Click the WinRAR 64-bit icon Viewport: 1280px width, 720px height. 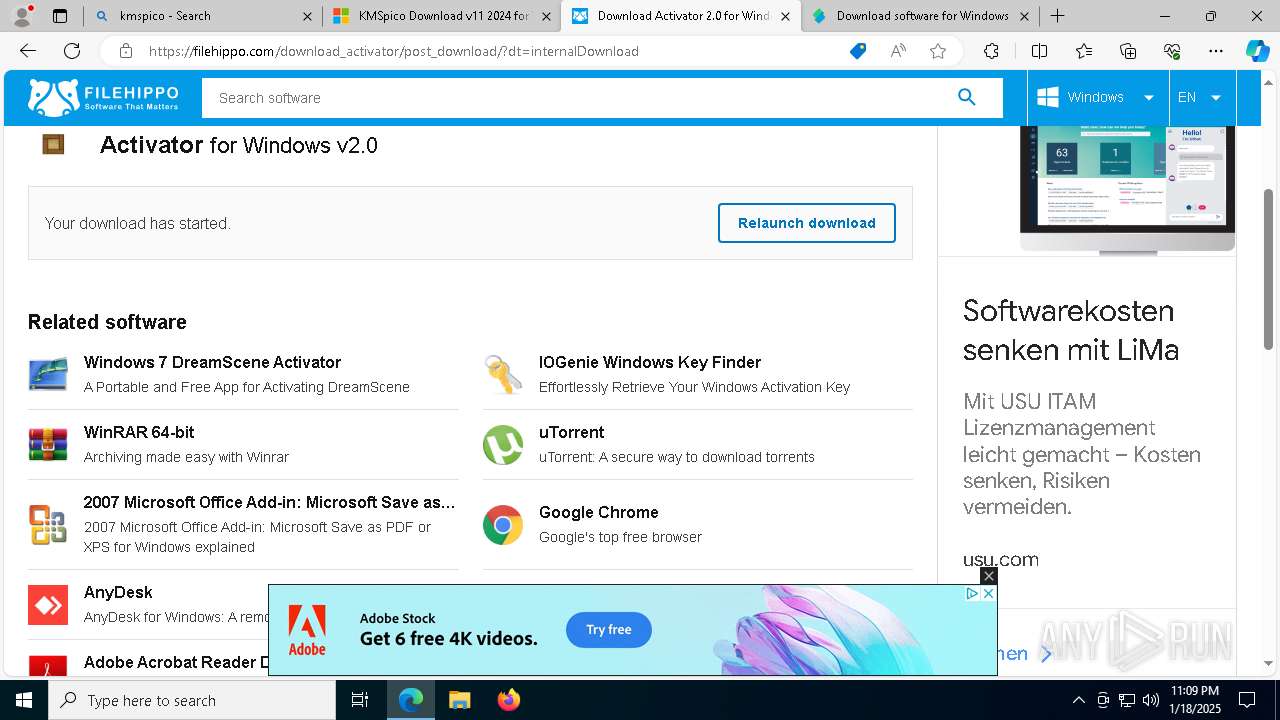point(48,444)
